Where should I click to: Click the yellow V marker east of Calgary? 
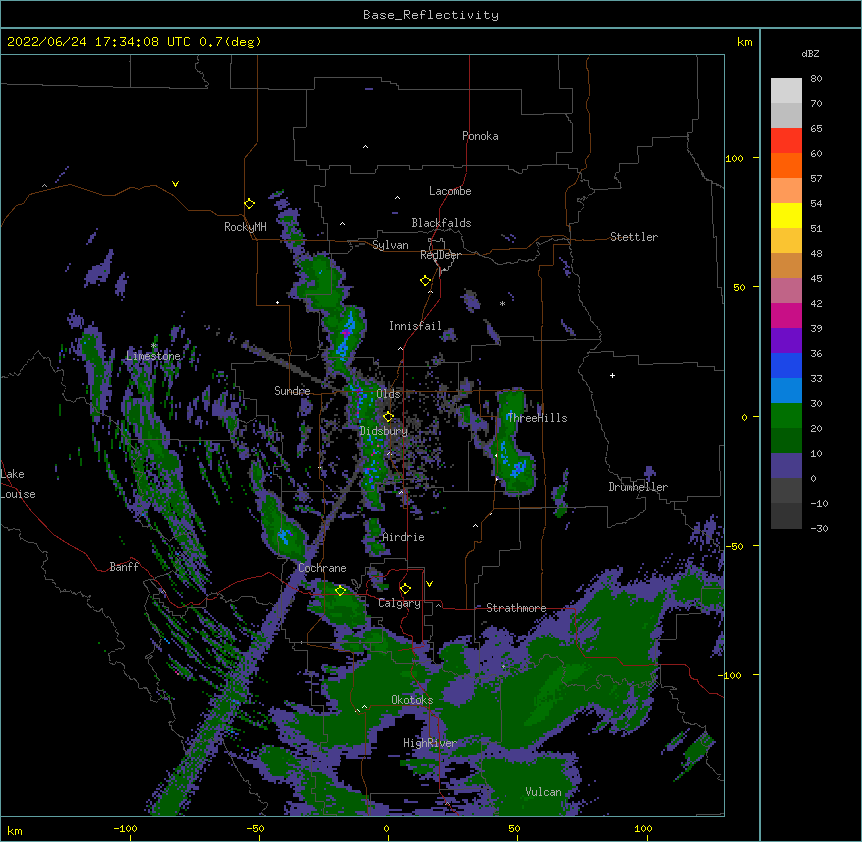tap(429, 584)
